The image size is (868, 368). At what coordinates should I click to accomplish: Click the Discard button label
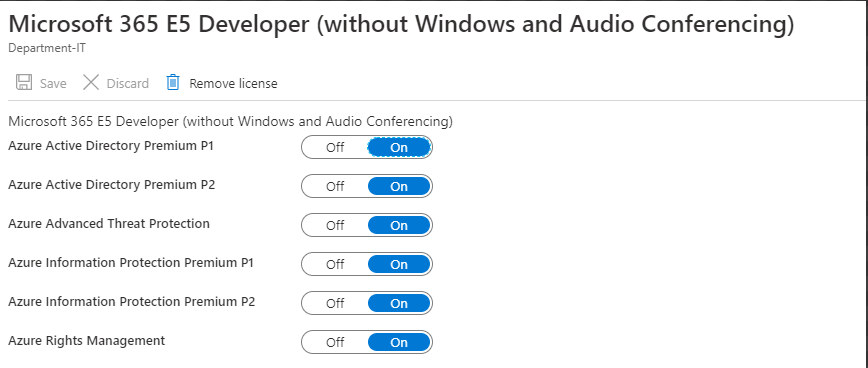click(127, 84)
